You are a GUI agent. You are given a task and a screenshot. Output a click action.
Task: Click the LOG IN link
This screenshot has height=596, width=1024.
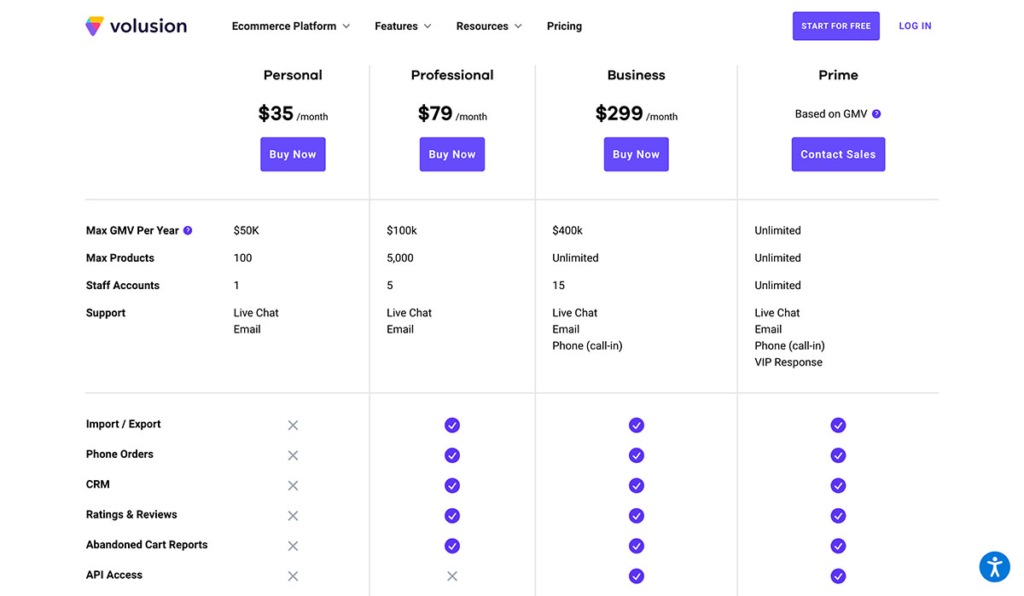coord(914,26)
